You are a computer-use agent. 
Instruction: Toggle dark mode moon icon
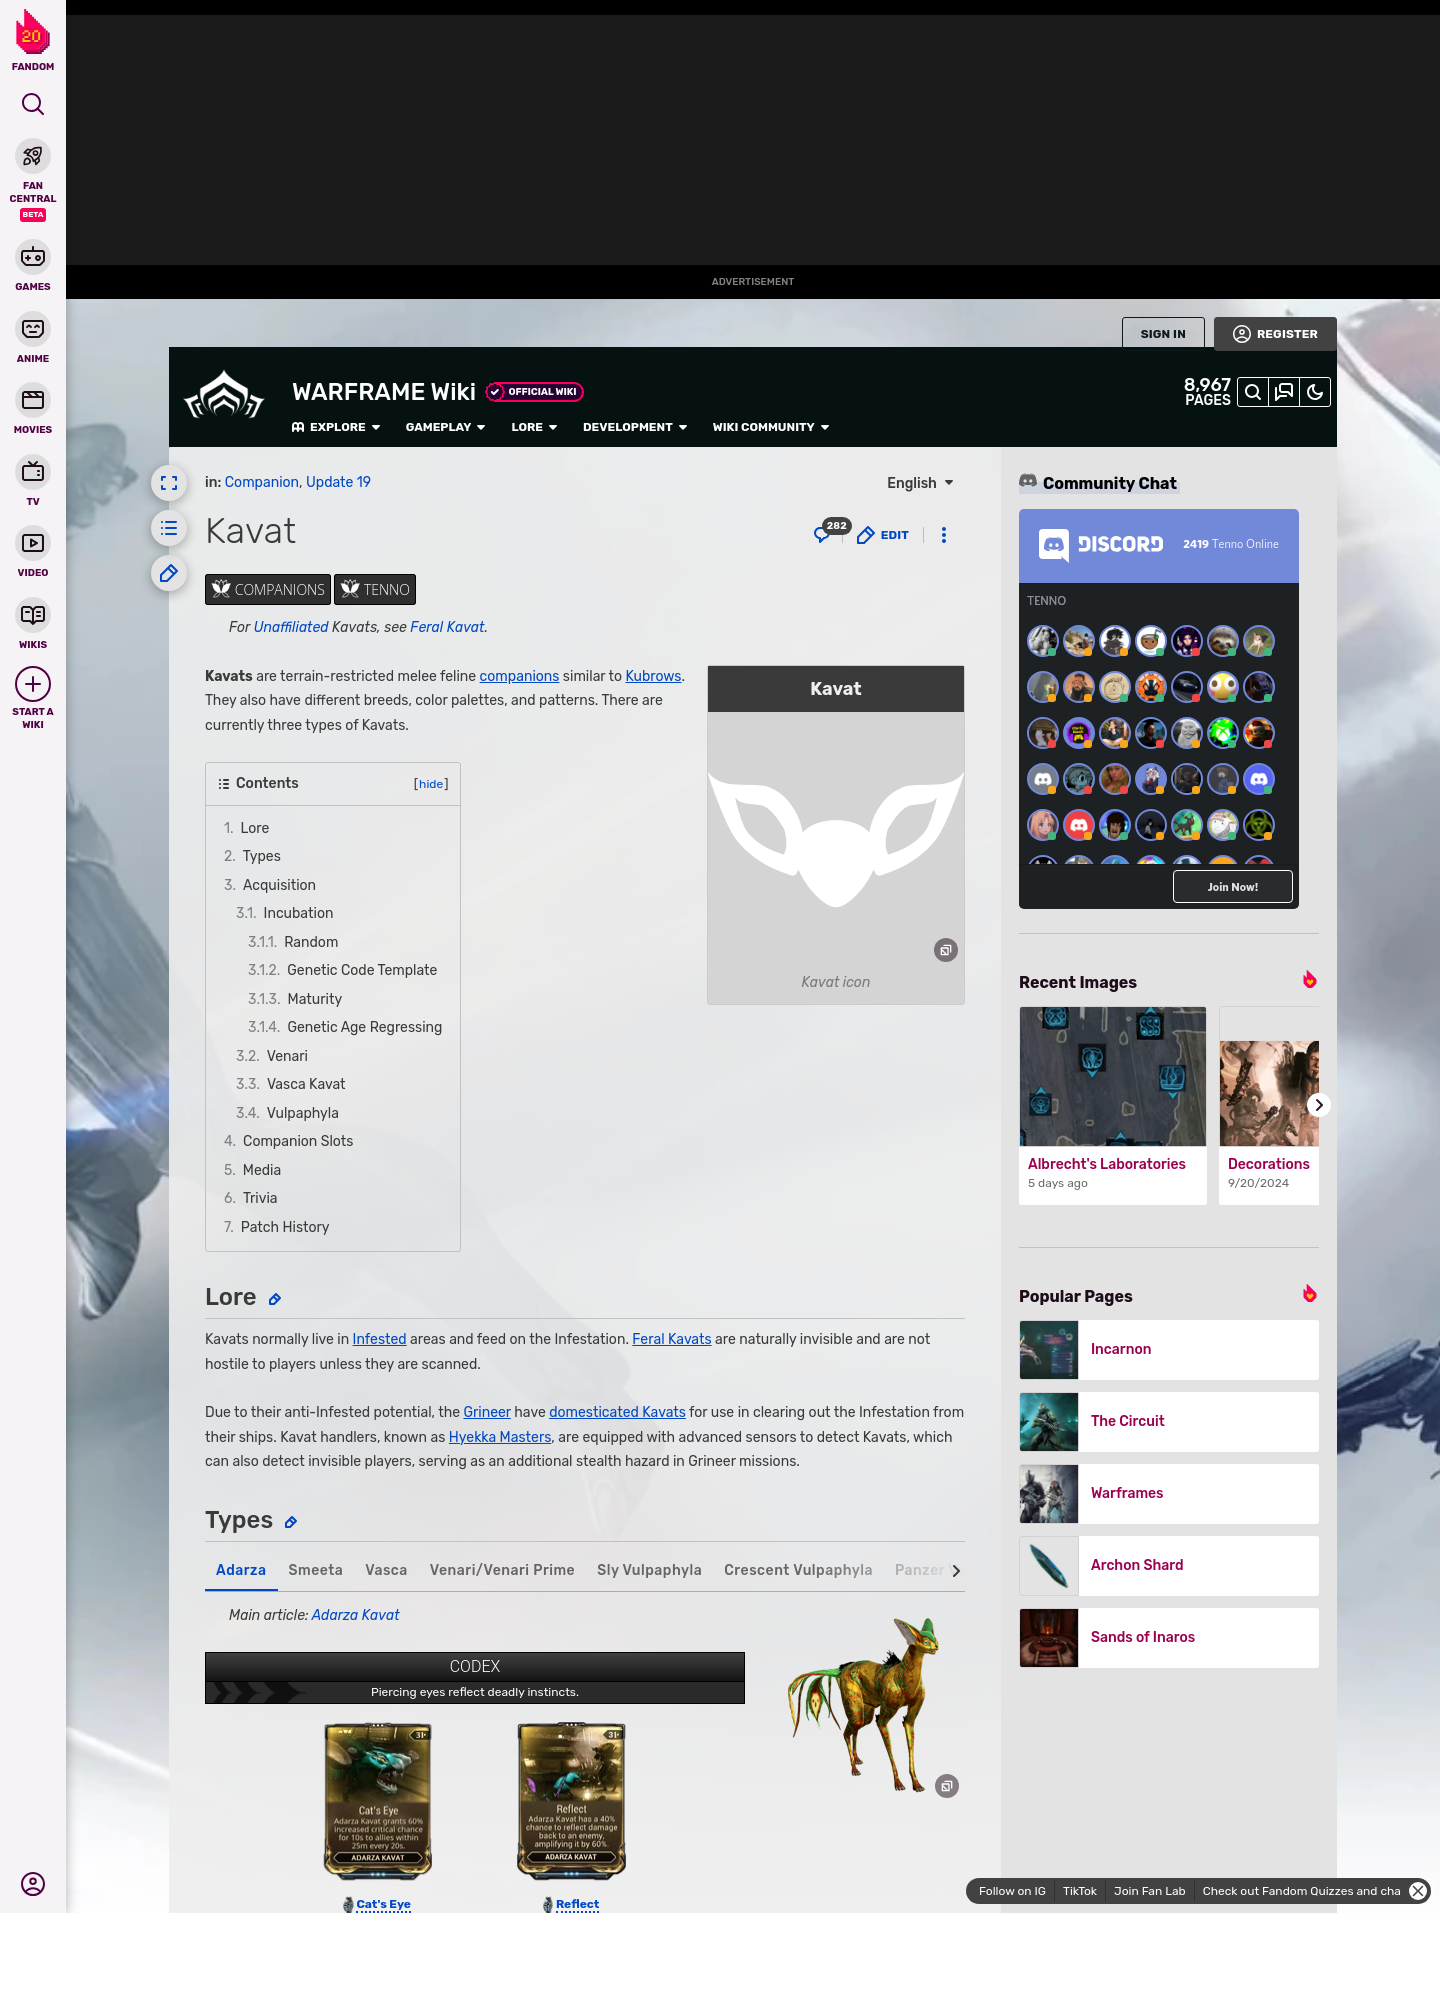(1315, 392)
